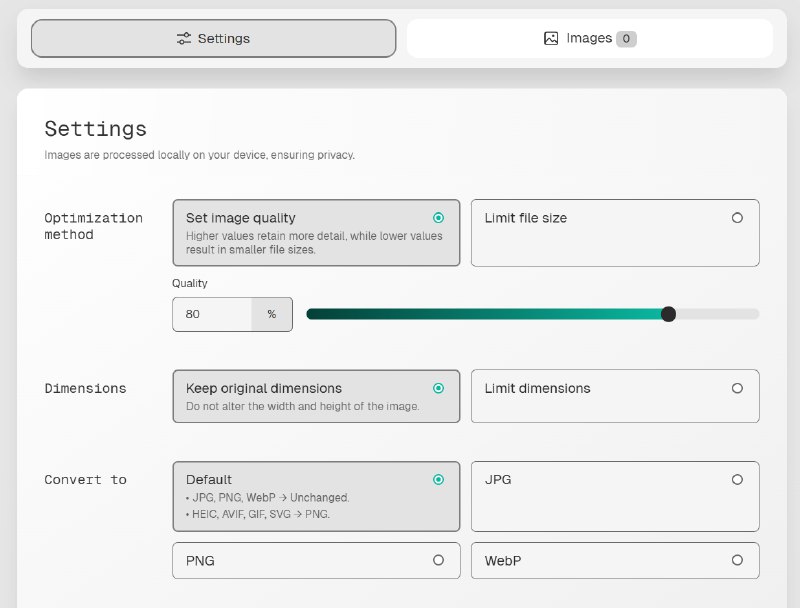Choose PNG as the output format
This screenshot has width=800, height=608.
(x=316, y=561)
